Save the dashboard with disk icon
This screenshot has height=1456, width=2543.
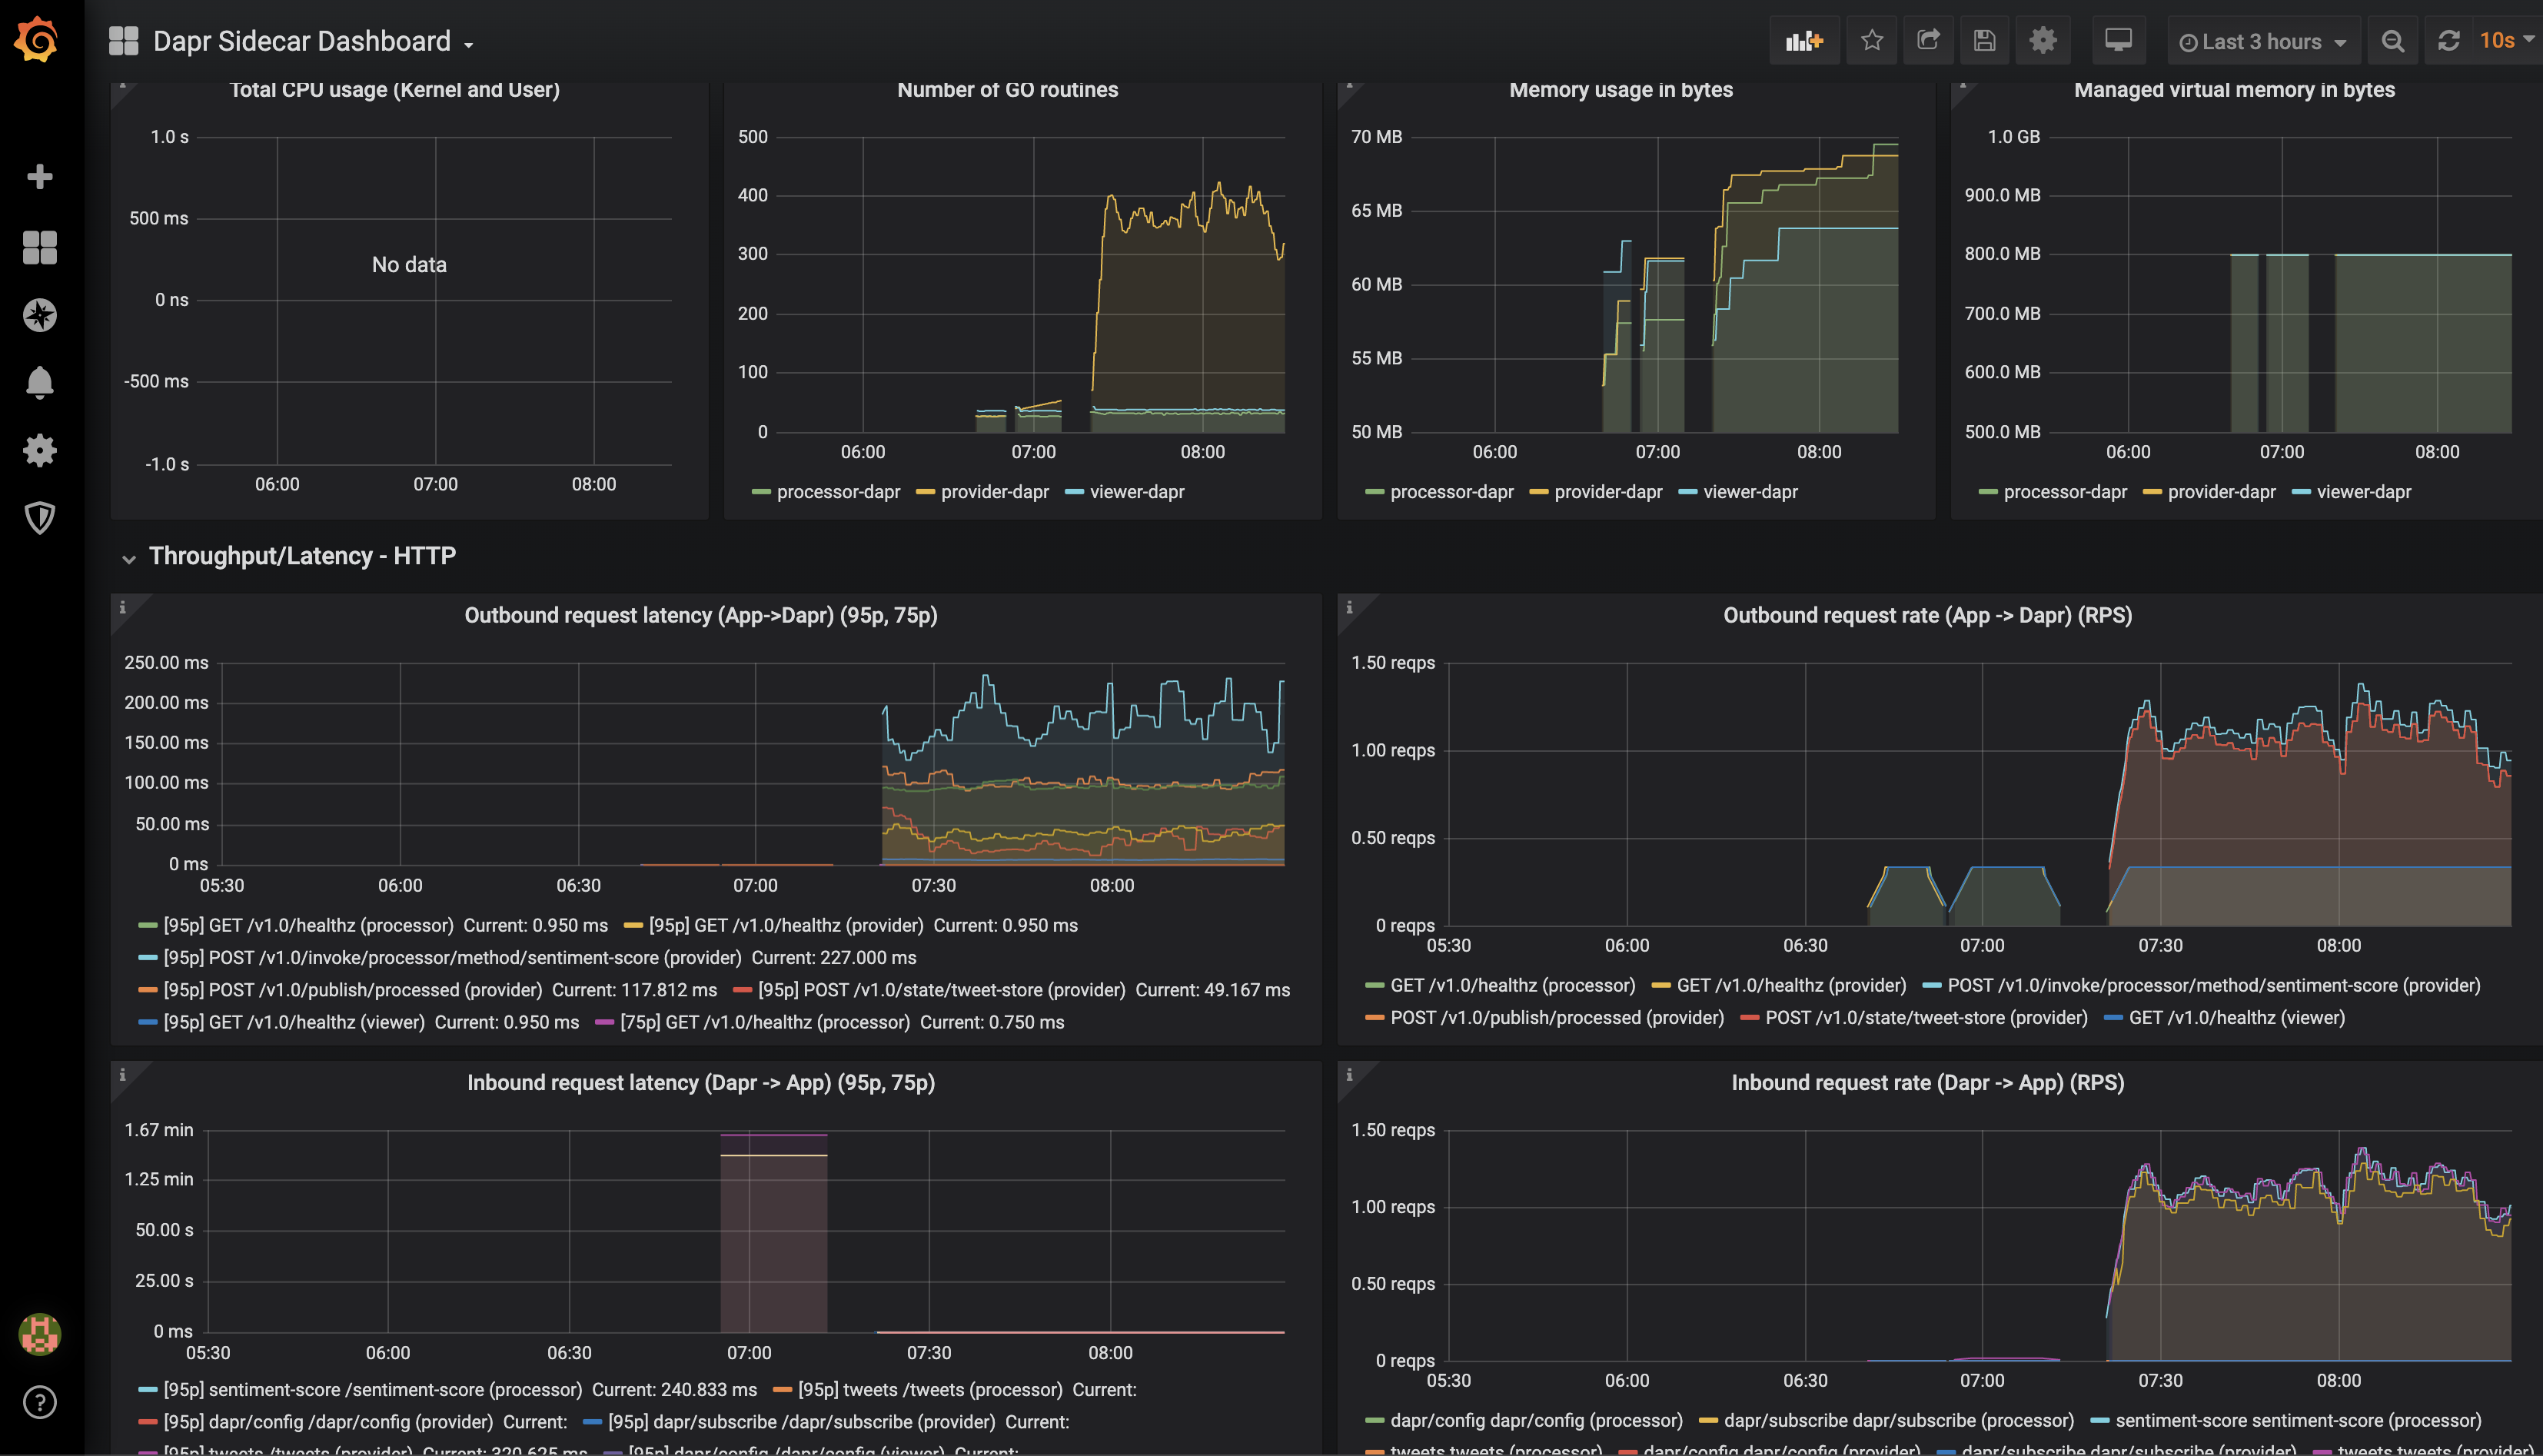click(x=1985, y=41)
